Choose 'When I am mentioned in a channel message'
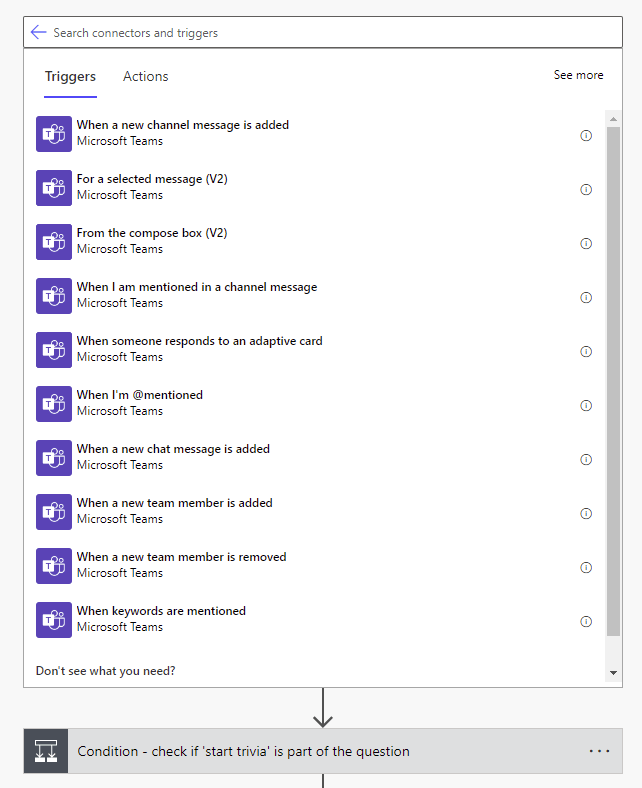 (x=196, y=287)
